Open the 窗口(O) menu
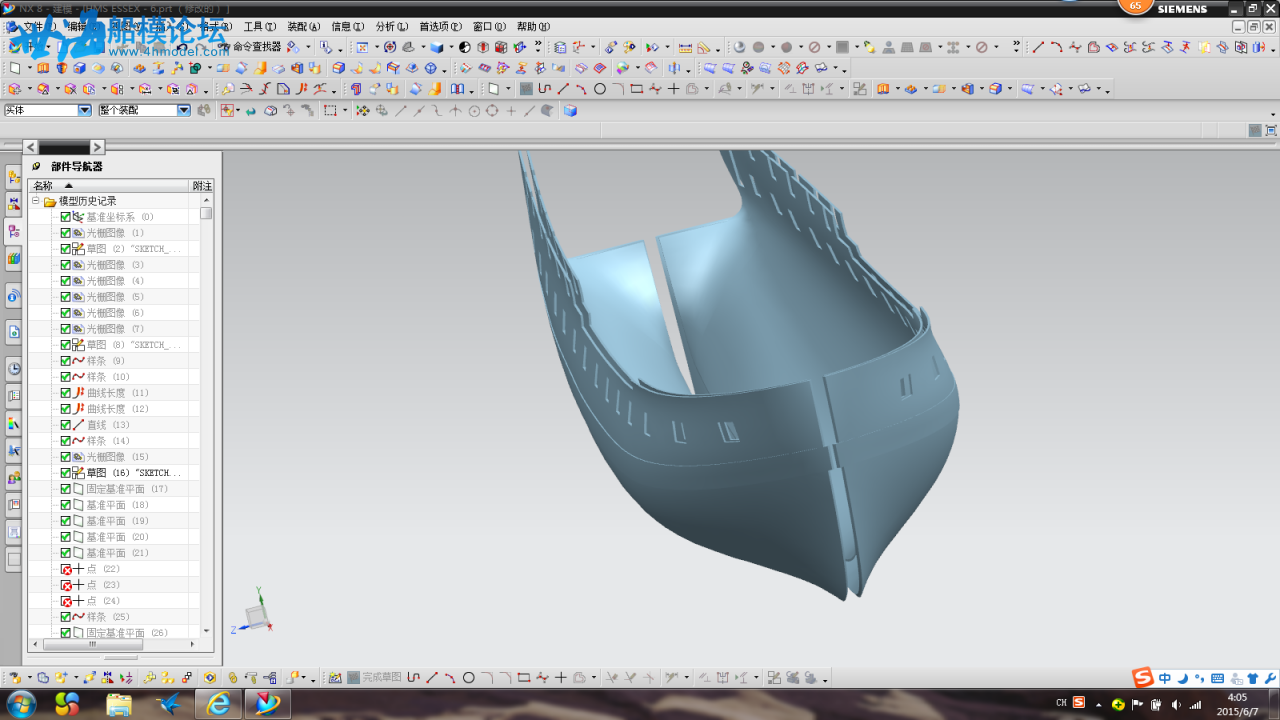Screen dimensions: 1280x720 click(489, 27)
